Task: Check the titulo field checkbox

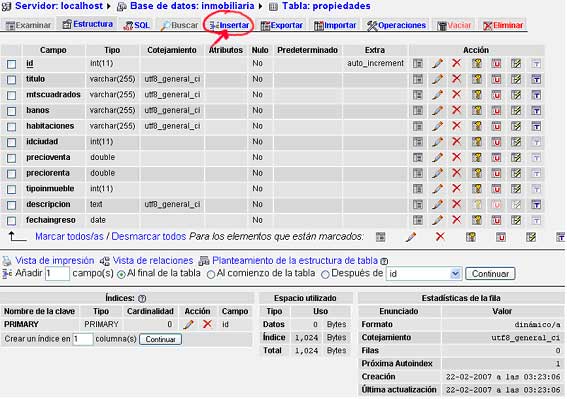Action: (x=12, y=80)
